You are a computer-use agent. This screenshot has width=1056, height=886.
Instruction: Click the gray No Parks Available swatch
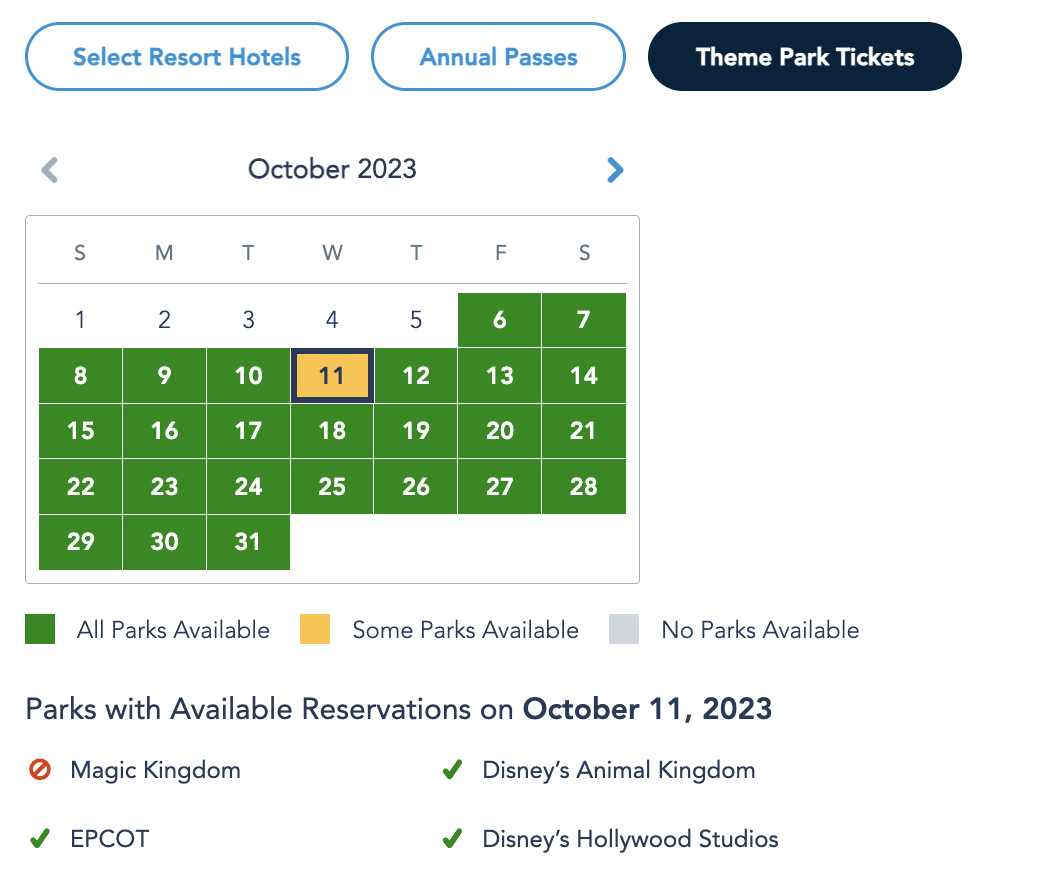click(624, 630)
